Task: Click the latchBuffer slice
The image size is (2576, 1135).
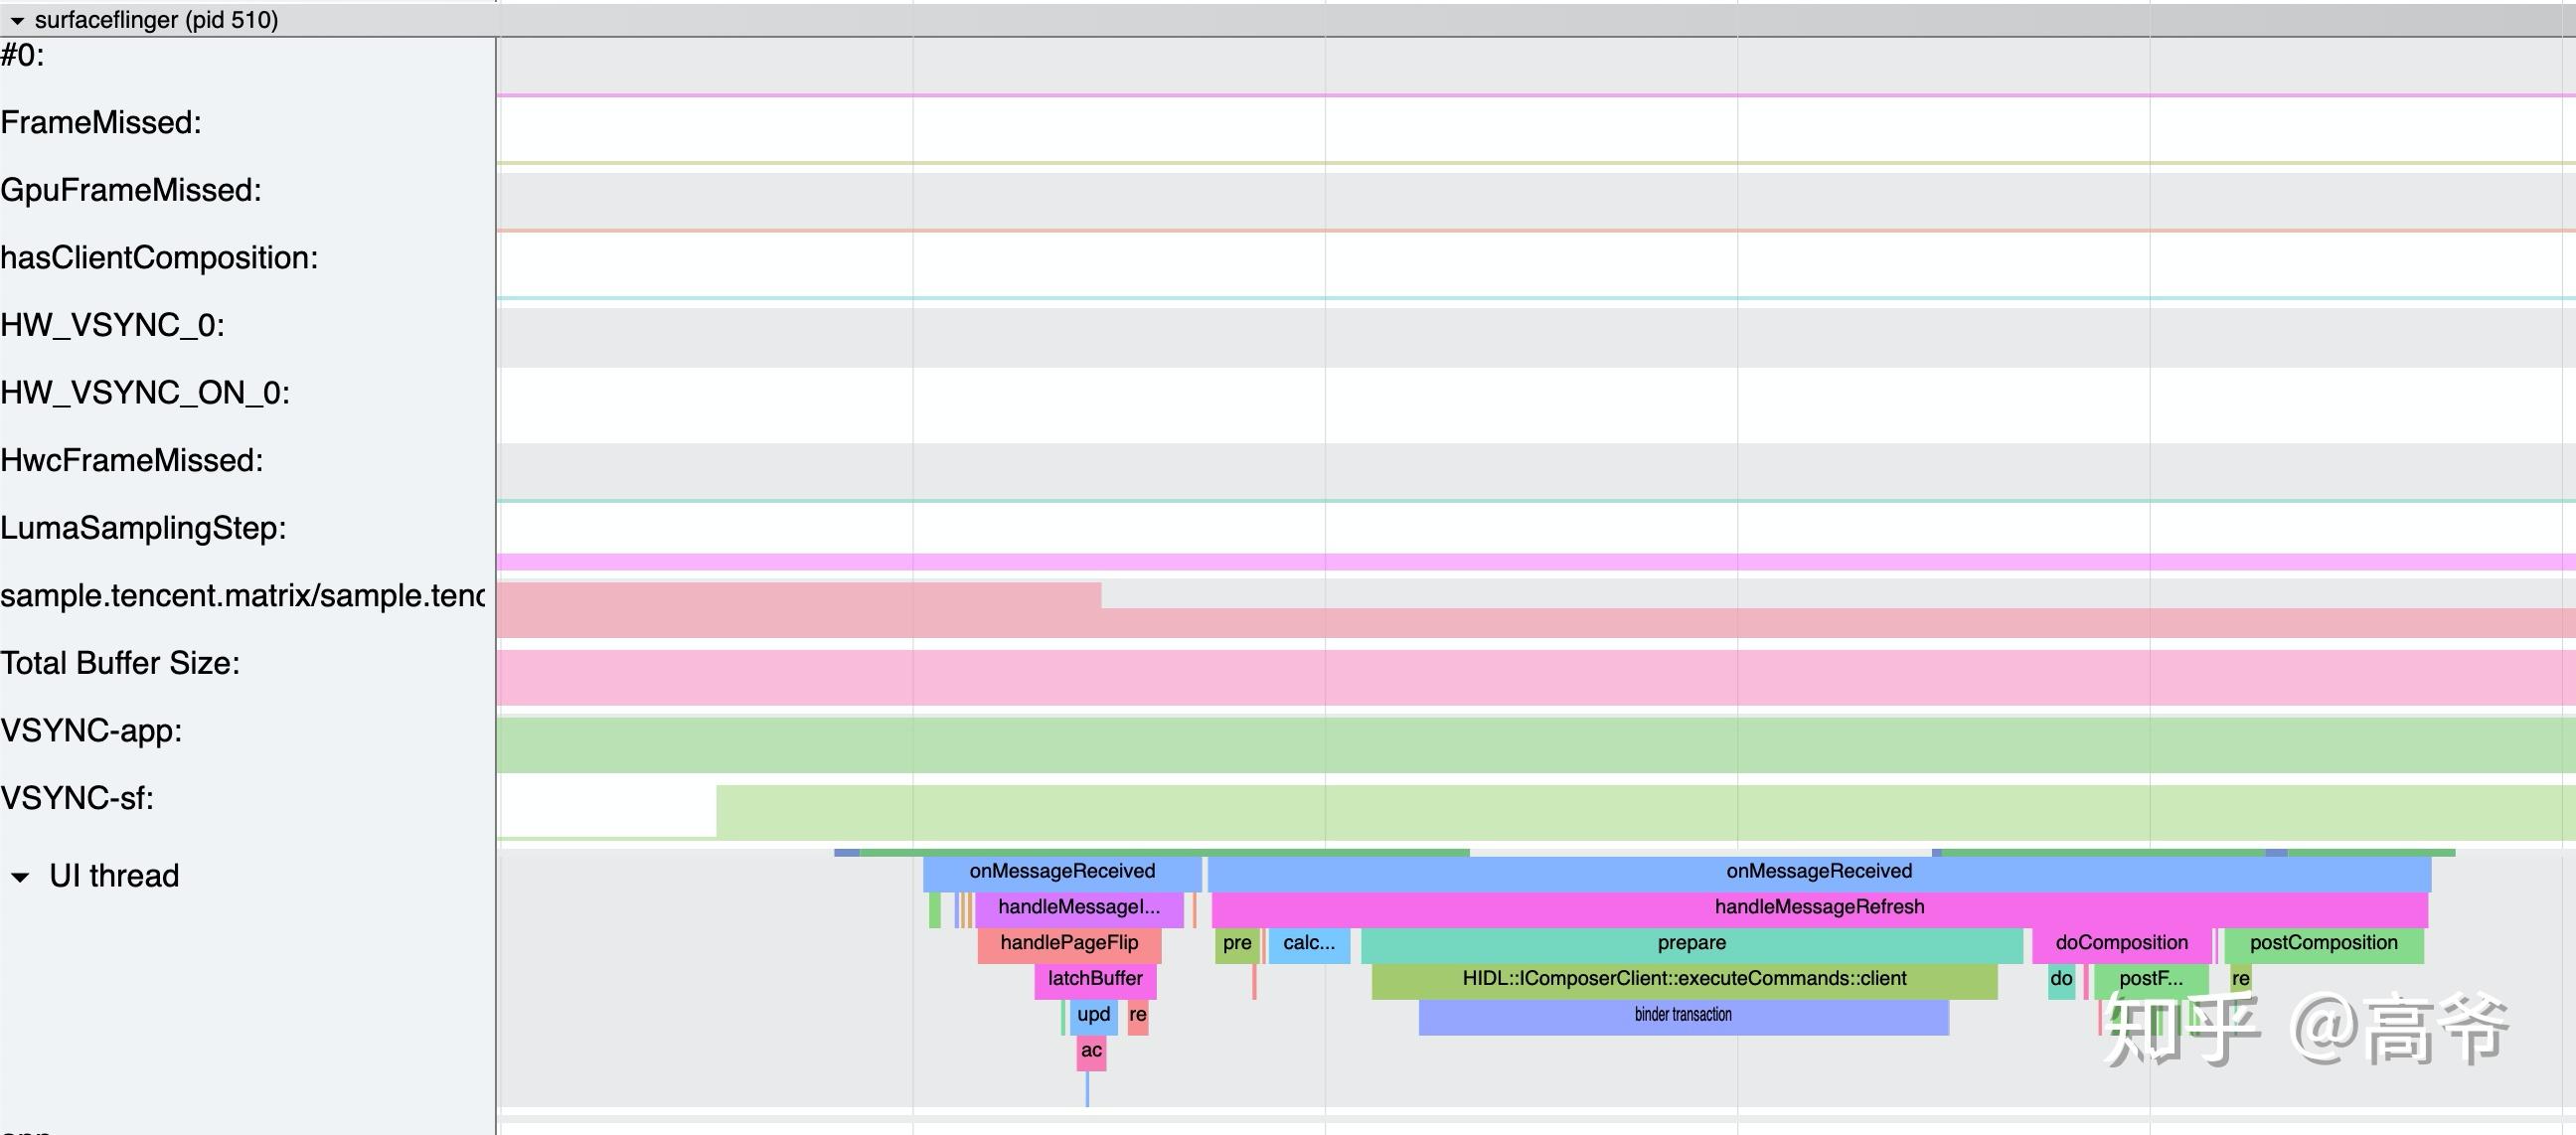Action: 1094,979
